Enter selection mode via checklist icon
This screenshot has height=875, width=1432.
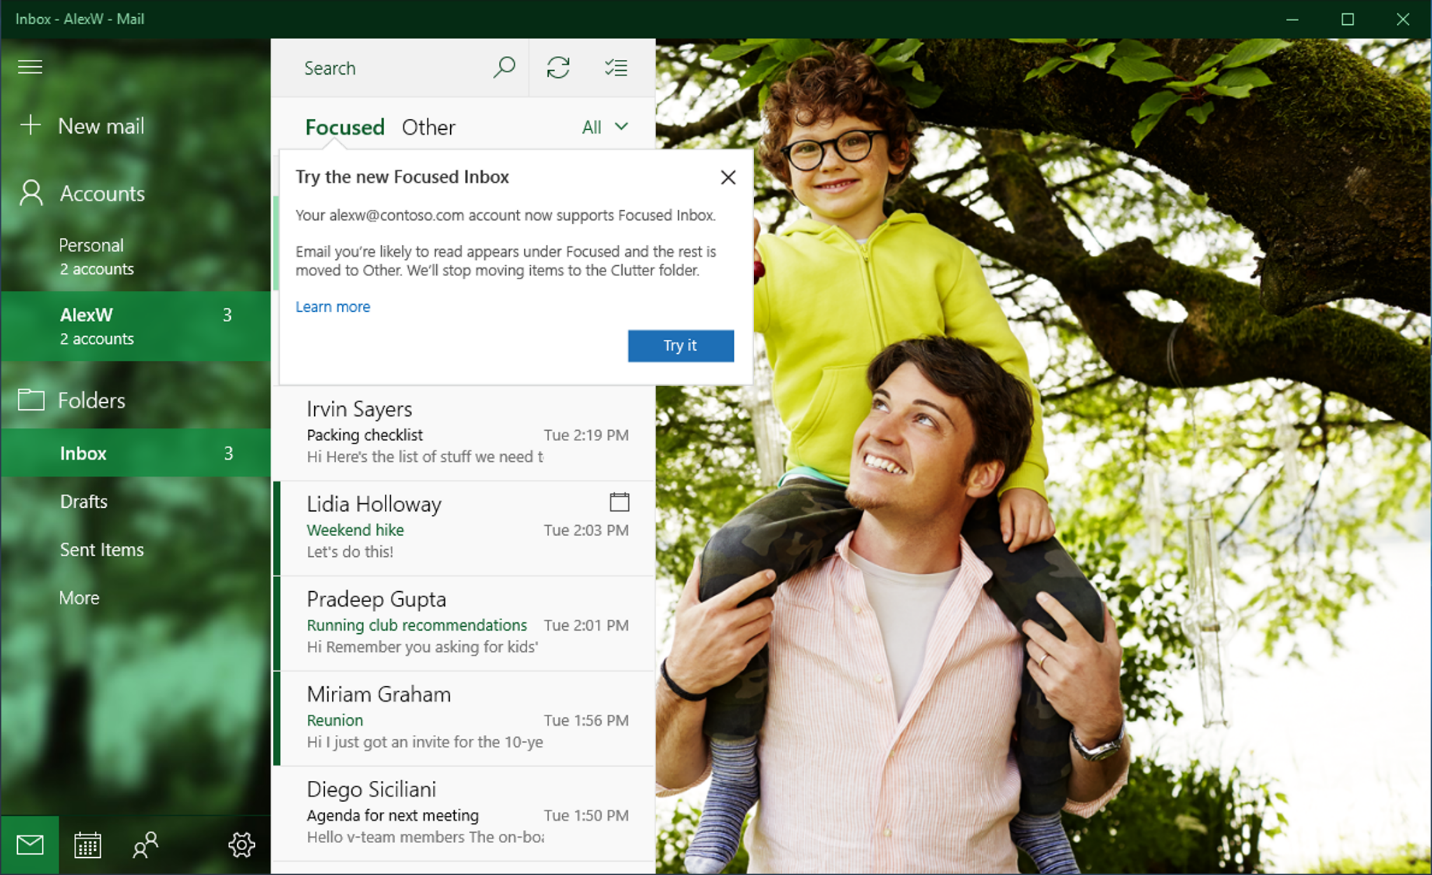616,68
